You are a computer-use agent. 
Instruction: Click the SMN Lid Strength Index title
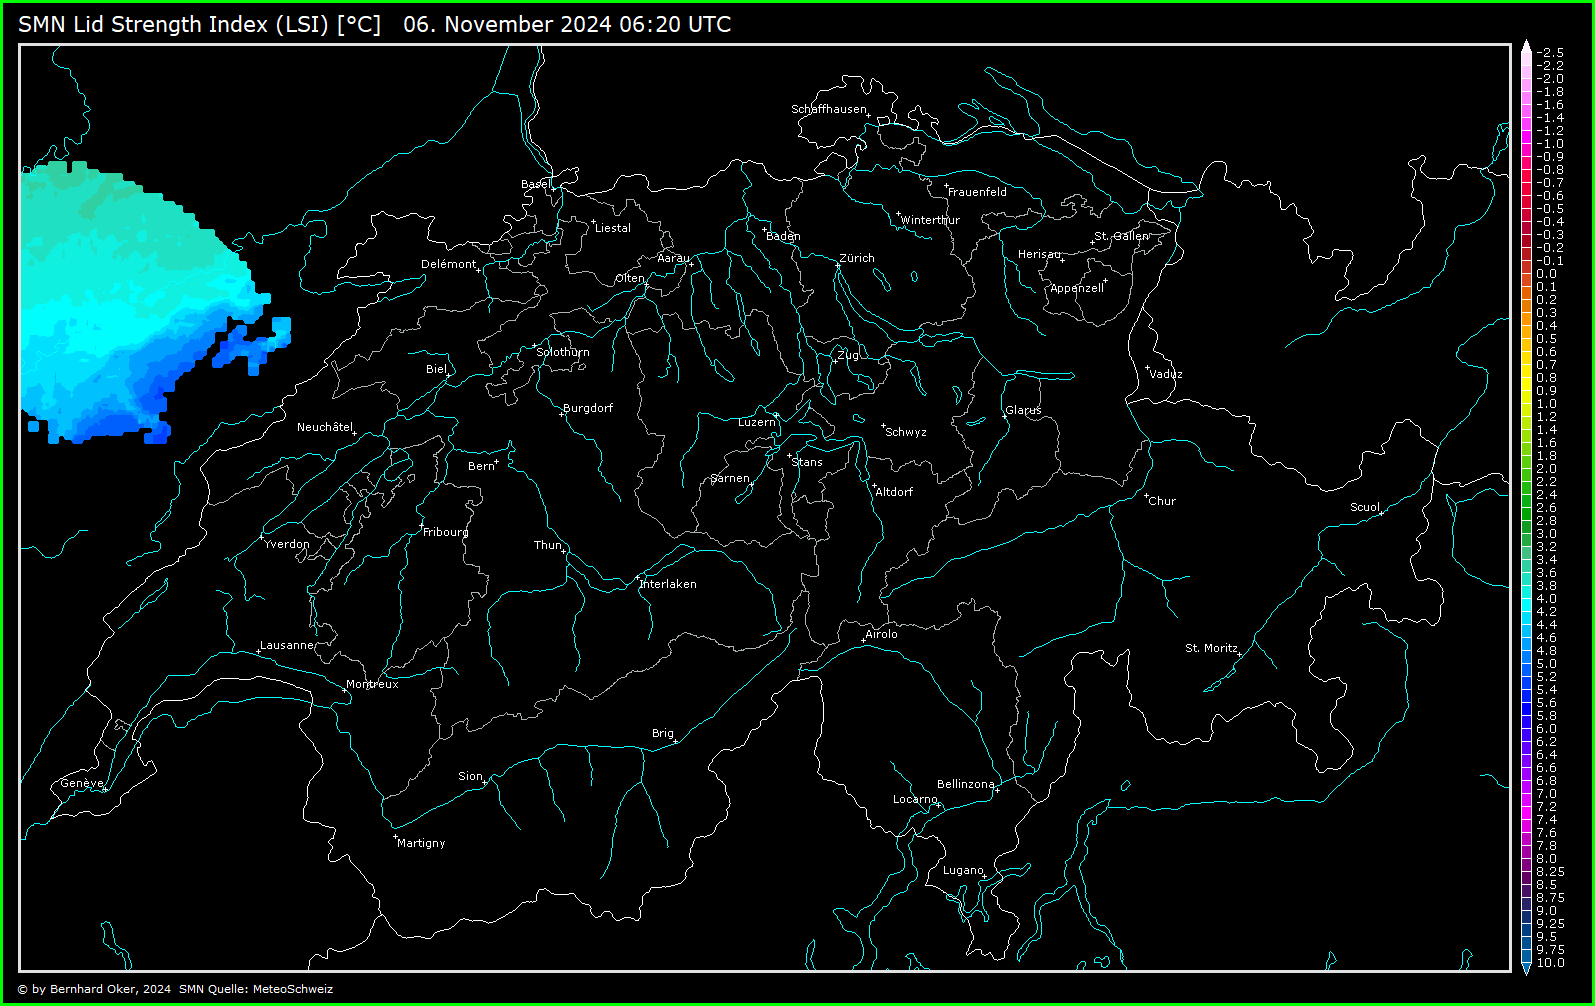point(199,24)
